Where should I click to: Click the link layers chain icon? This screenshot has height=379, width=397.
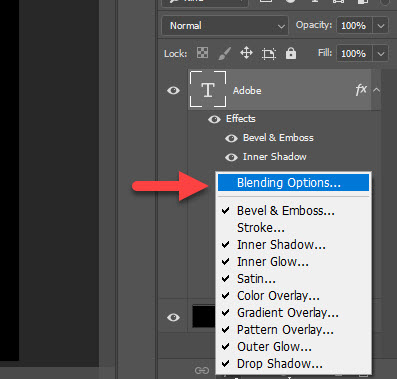(202, 370)
